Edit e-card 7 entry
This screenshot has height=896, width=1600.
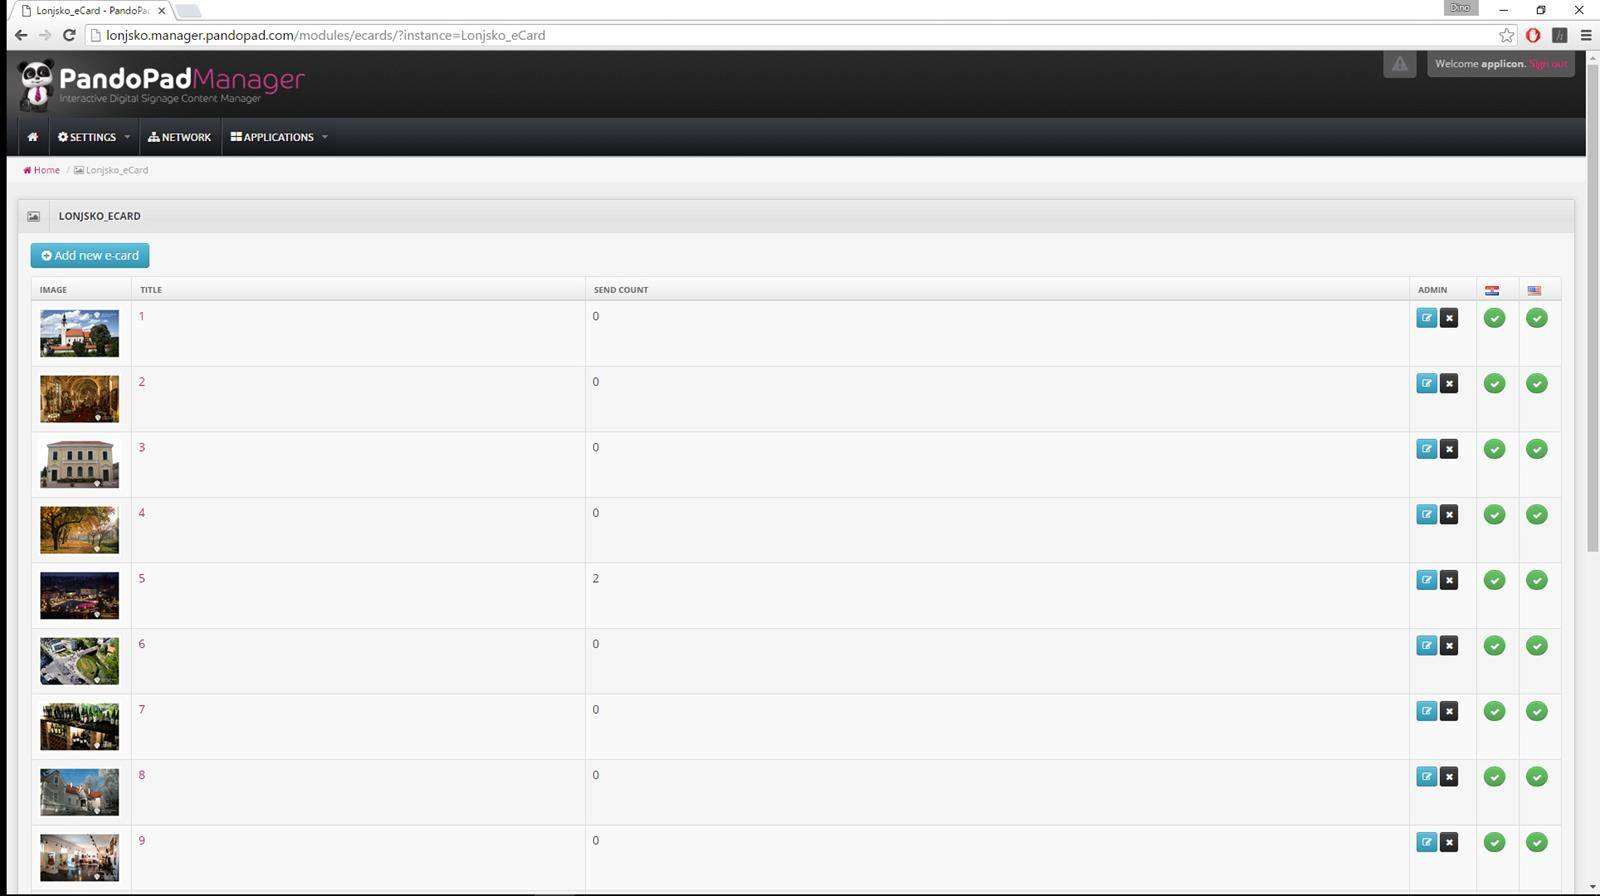coord(1426,711)
